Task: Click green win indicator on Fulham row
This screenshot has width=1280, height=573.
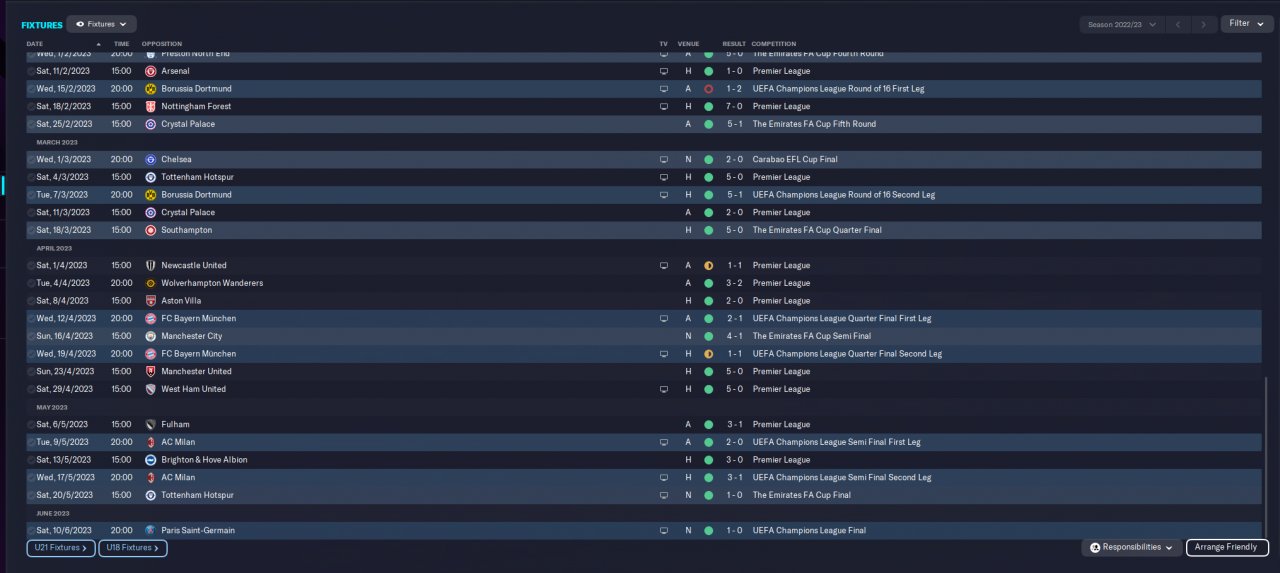Action: 708,425
